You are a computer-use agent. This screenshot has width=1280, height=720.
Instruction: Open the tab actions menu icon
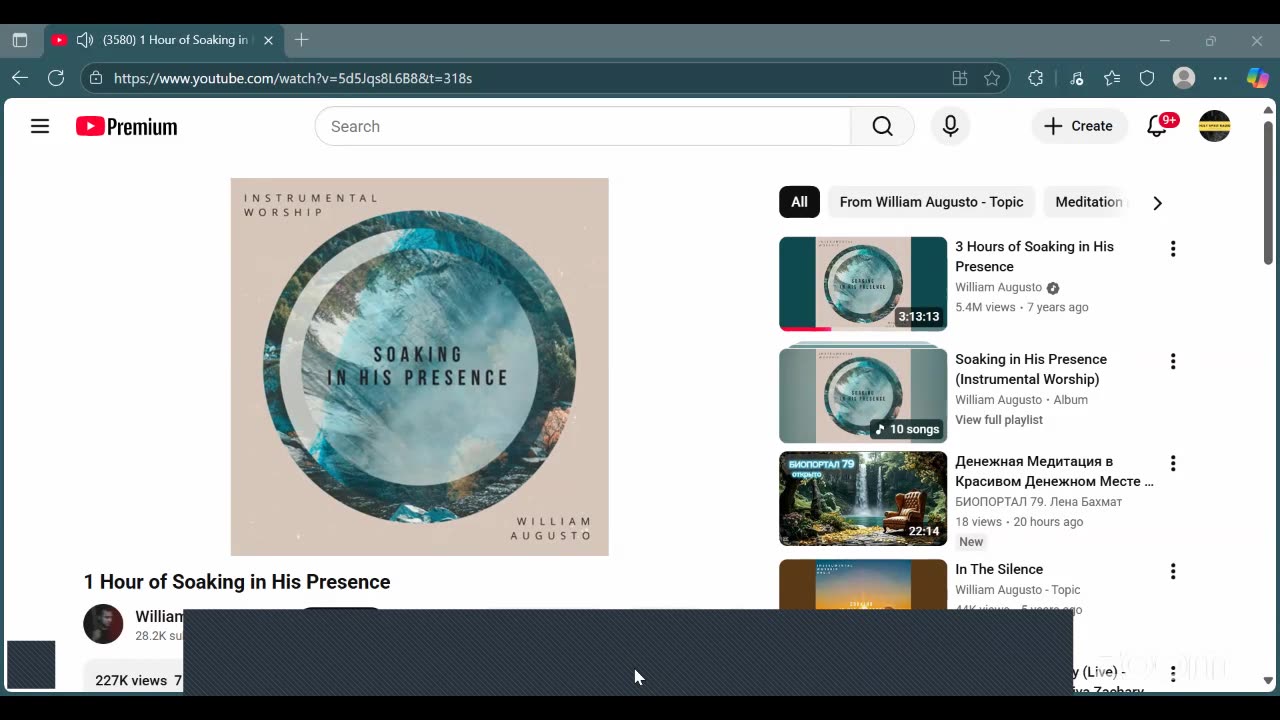[20, 40]
